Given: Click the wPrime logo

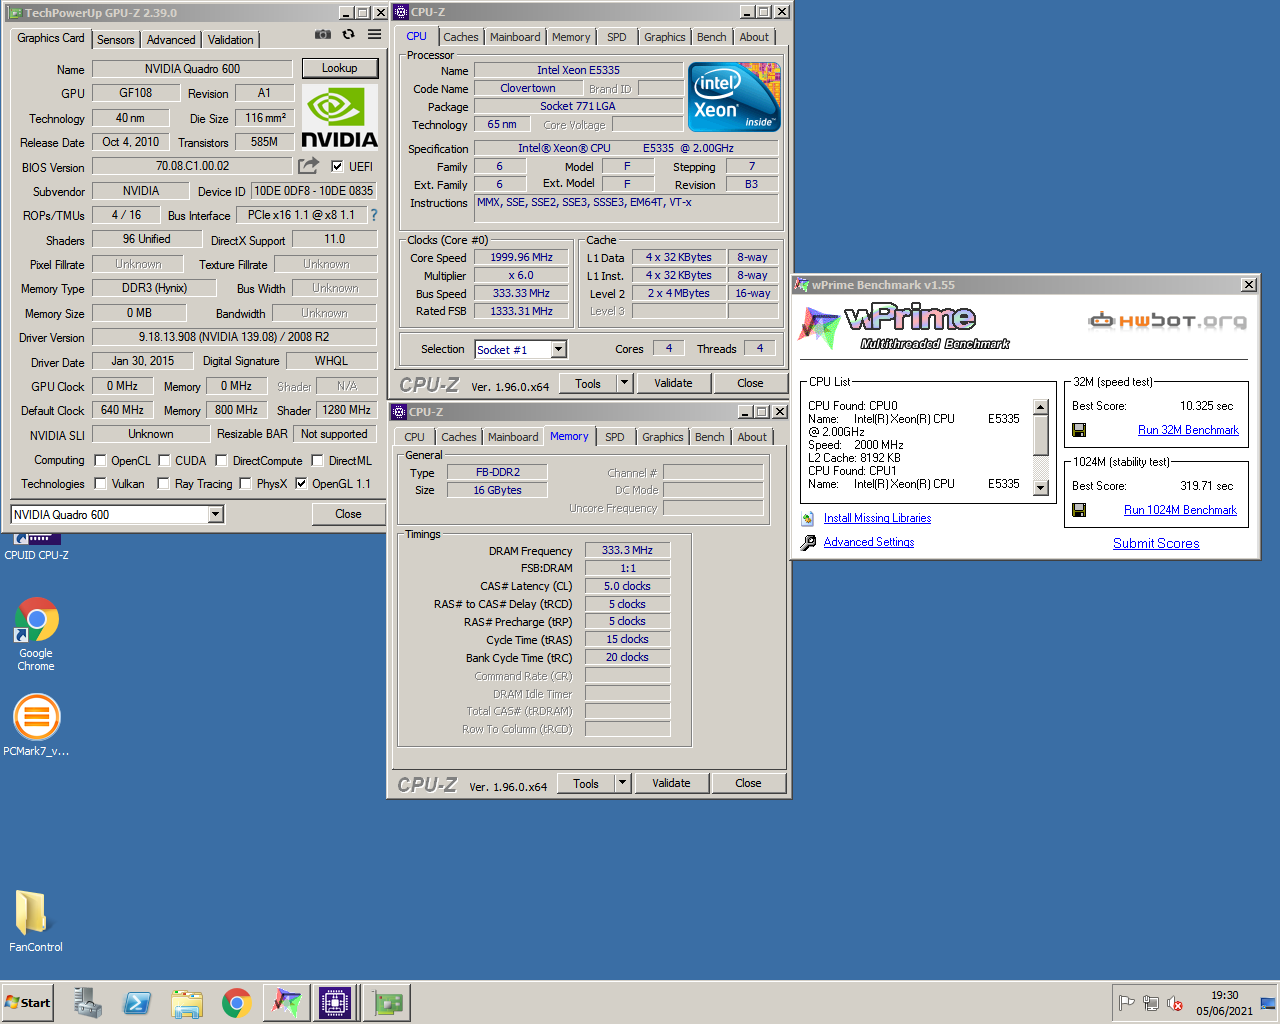Looking at the screenshot, I should tap(903, 327).
